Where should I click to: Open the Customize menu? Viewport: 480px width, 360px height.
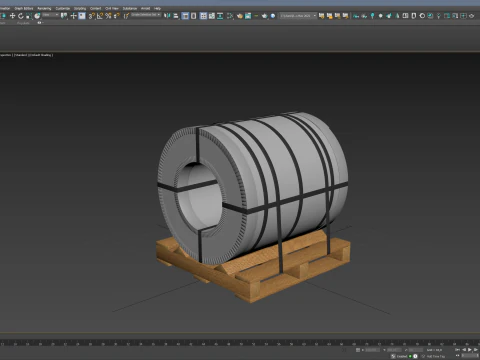point(62,8)
